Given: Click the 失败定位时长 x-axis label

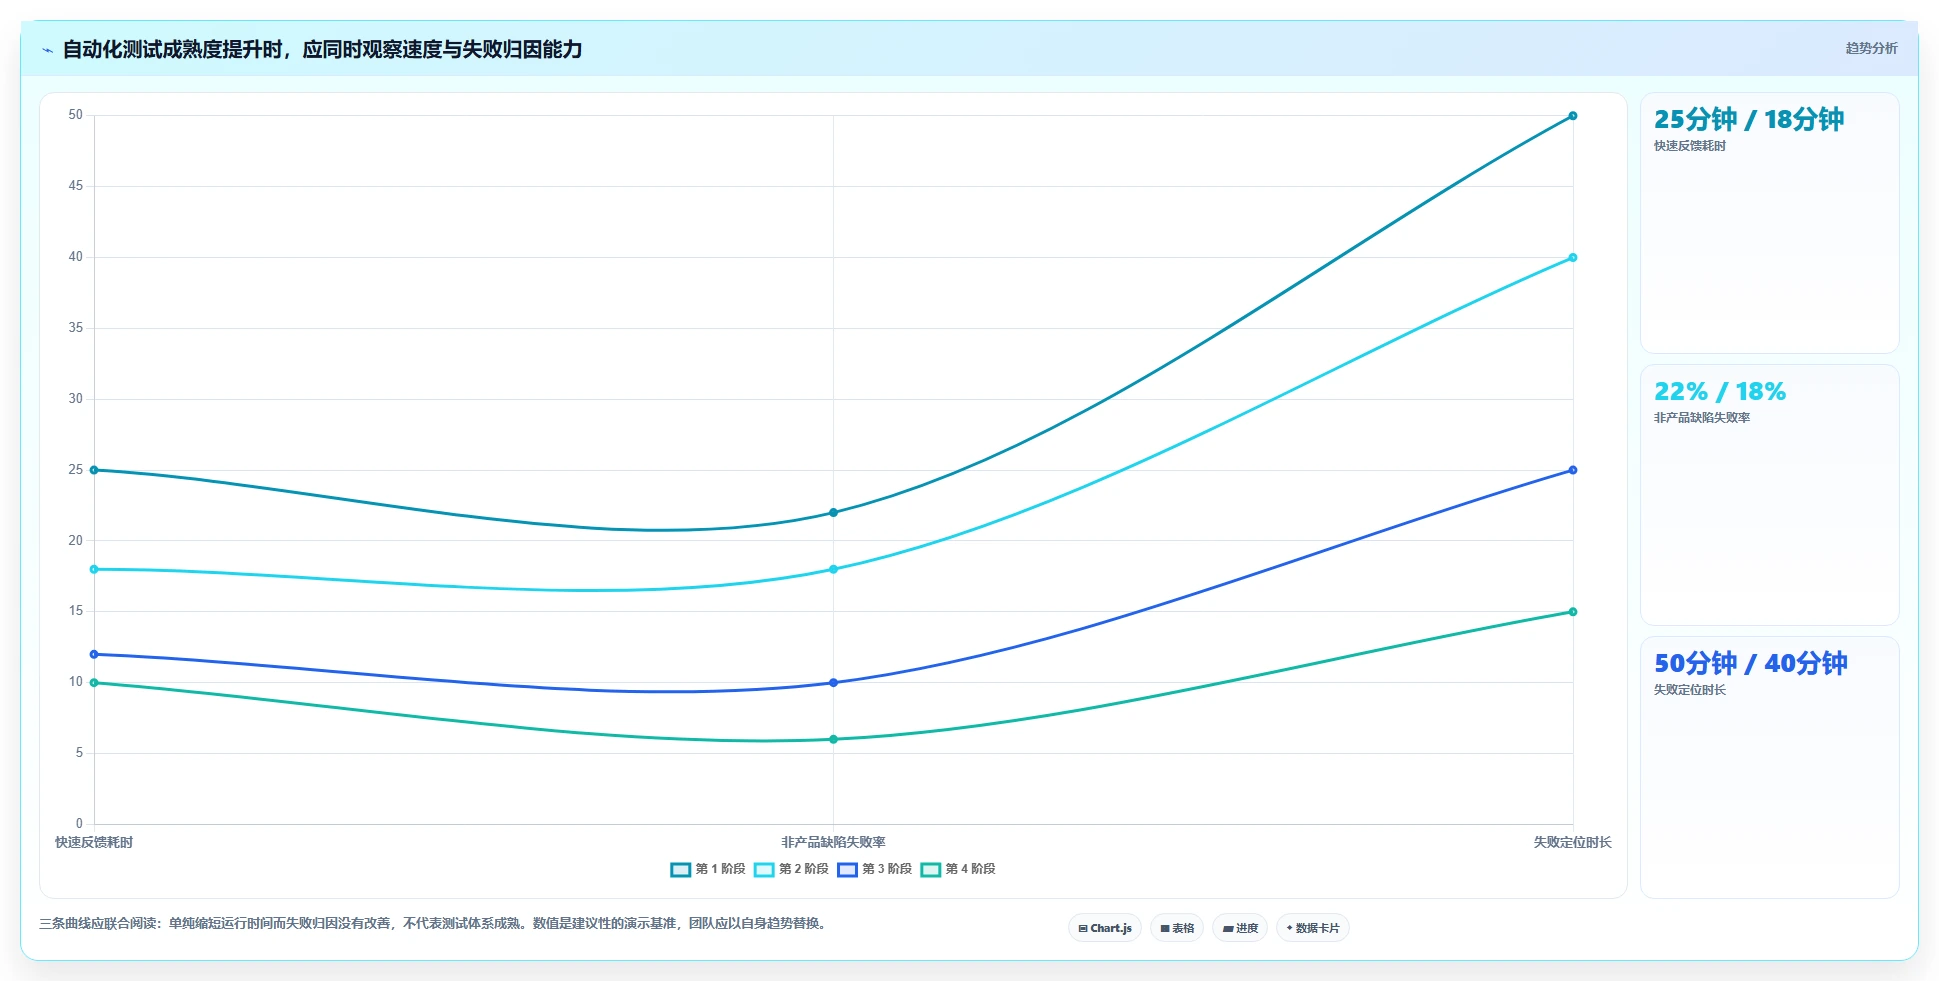Looking at the screenshot, I should point(1573,843).
